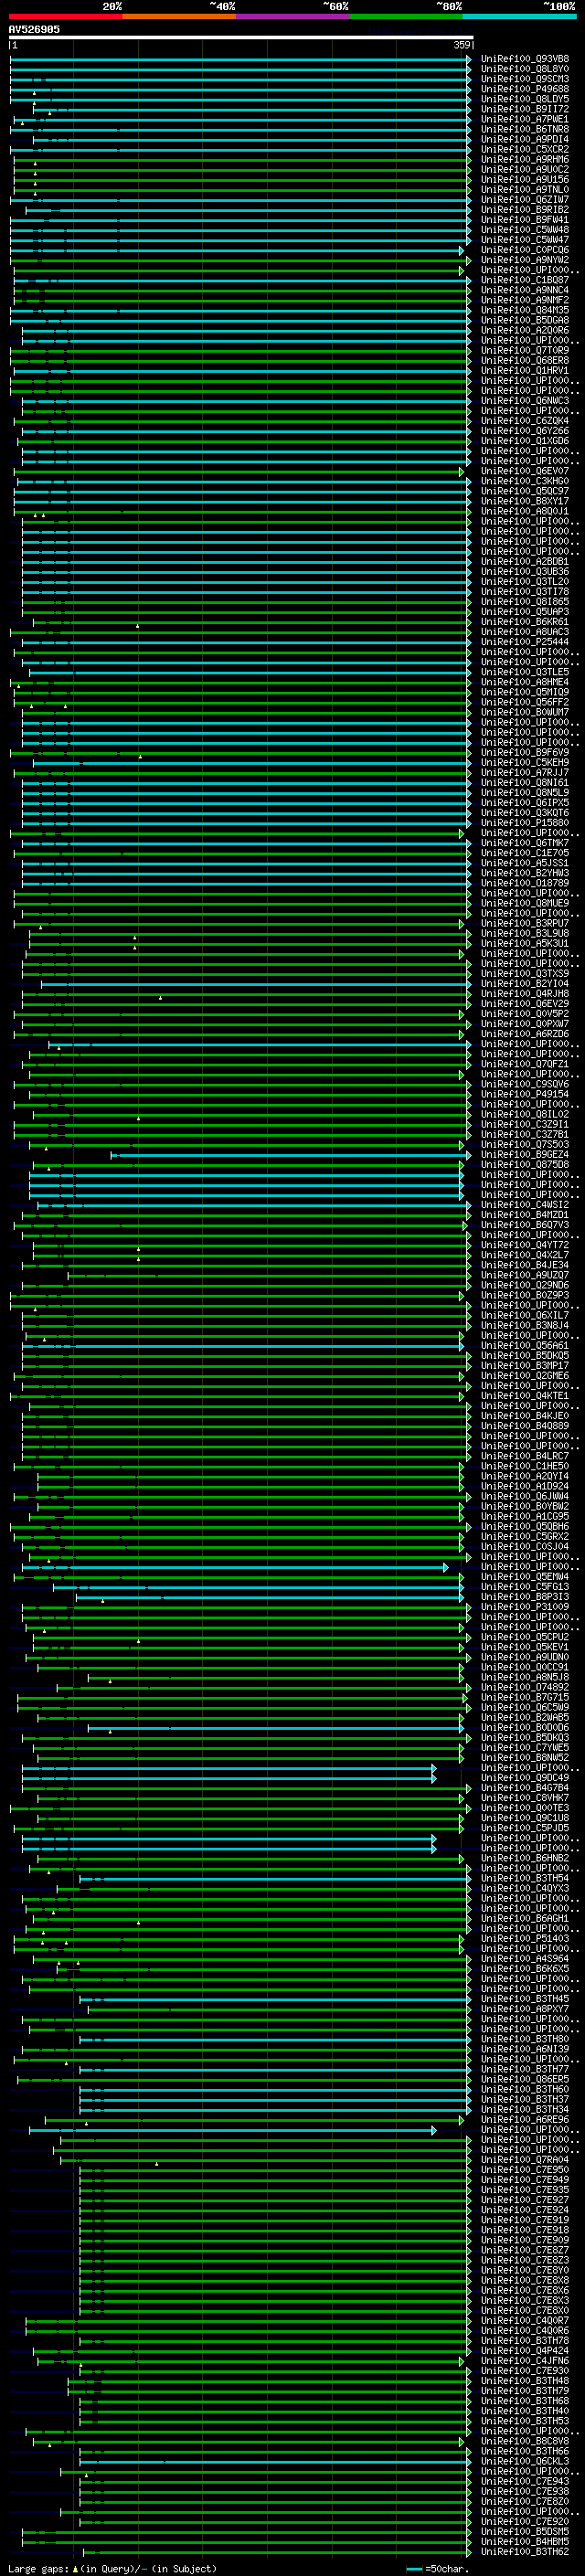Click hit label UniRef100_Q7T0R9

pos(525,350)
